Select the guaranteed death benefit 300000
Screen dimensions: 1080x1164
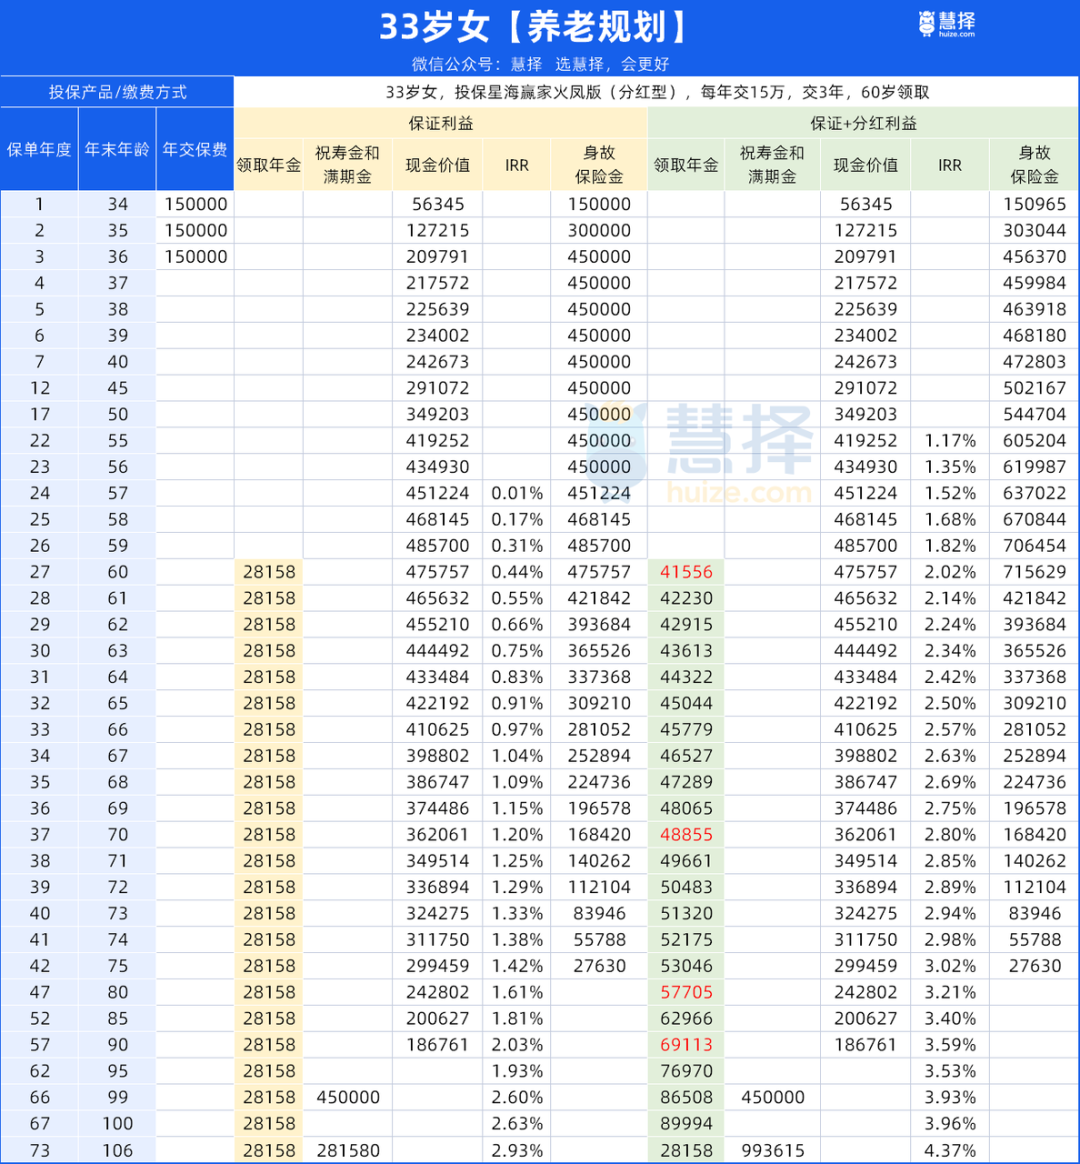coord(599,230)
